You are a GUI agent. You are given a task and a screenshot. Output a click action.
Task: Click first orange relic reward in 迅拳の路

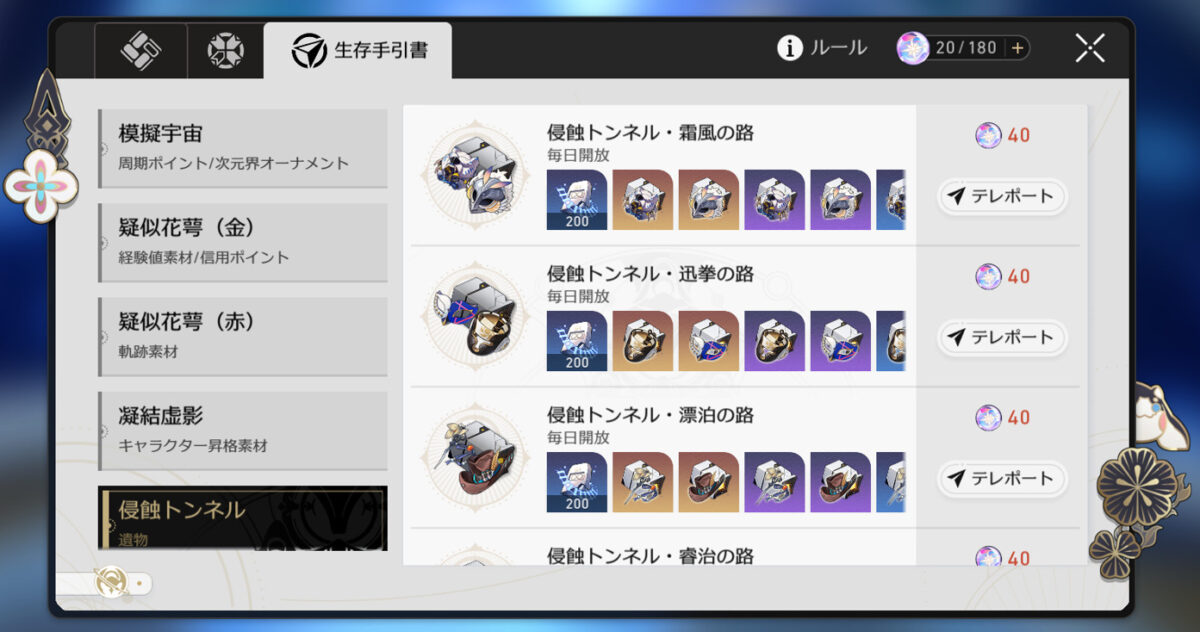coord(643,341)
